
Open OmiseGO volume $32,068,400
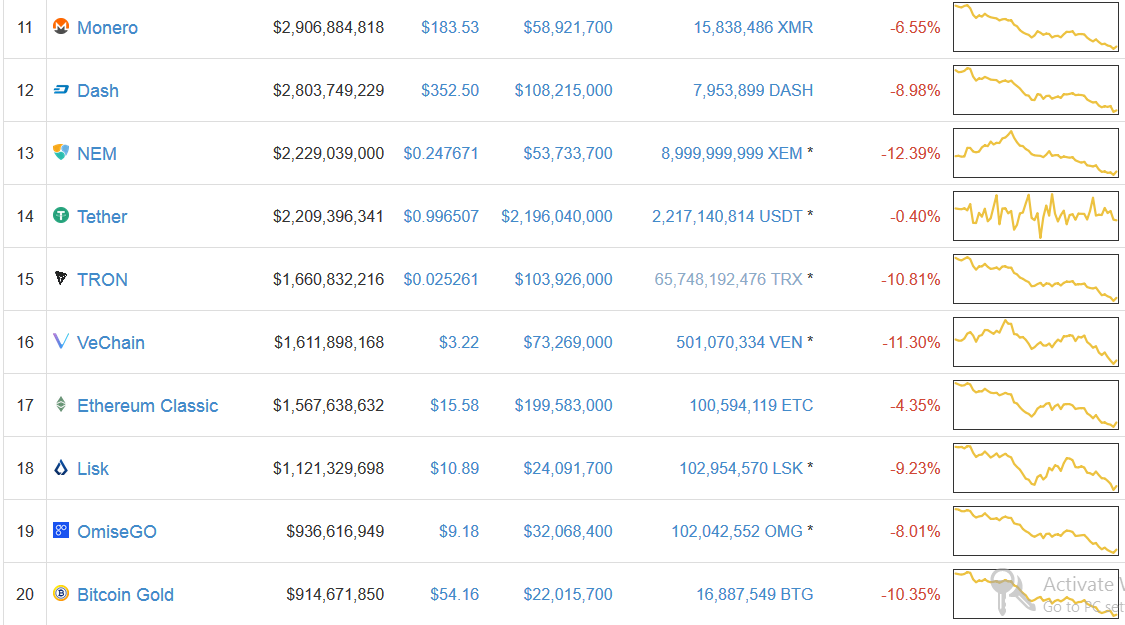click(x=567, y=532)
